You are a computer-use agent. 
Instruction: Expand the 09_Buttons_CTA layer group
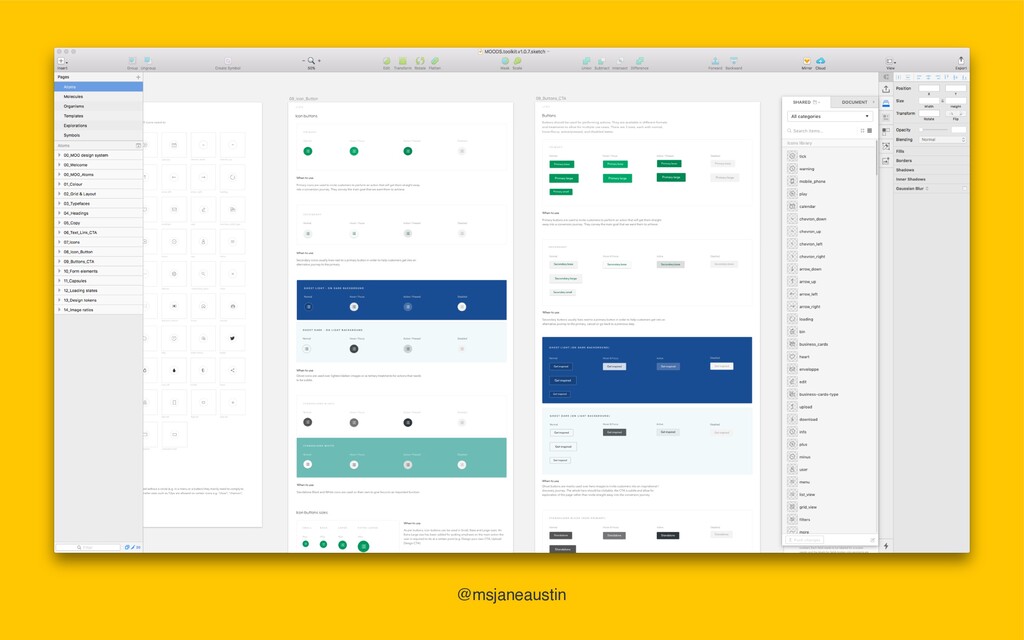[59, 261]
